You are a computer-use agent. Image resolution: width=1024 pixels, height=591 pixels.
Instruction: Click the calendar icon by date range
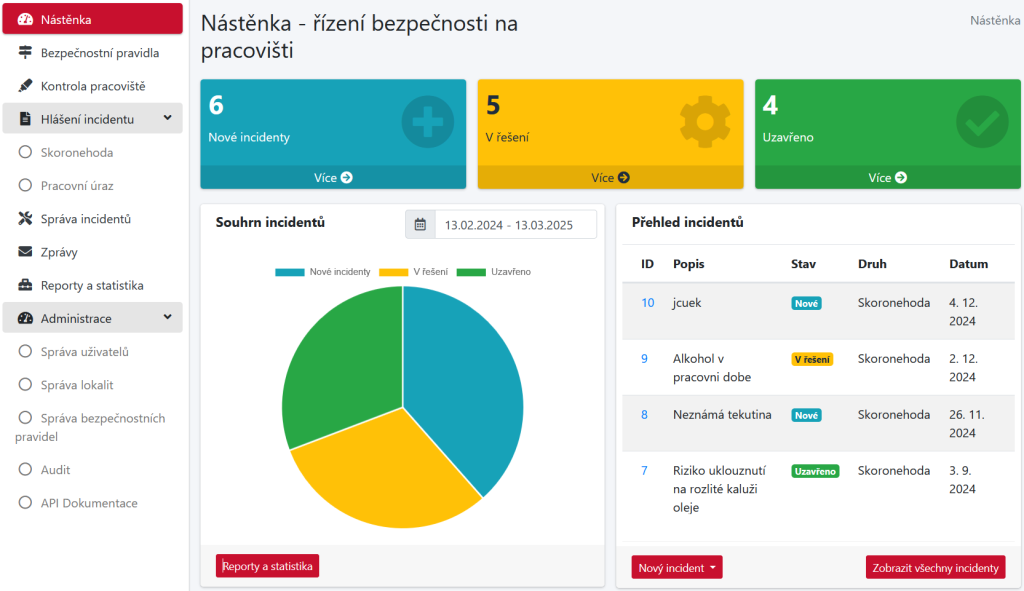click(420, 225)
